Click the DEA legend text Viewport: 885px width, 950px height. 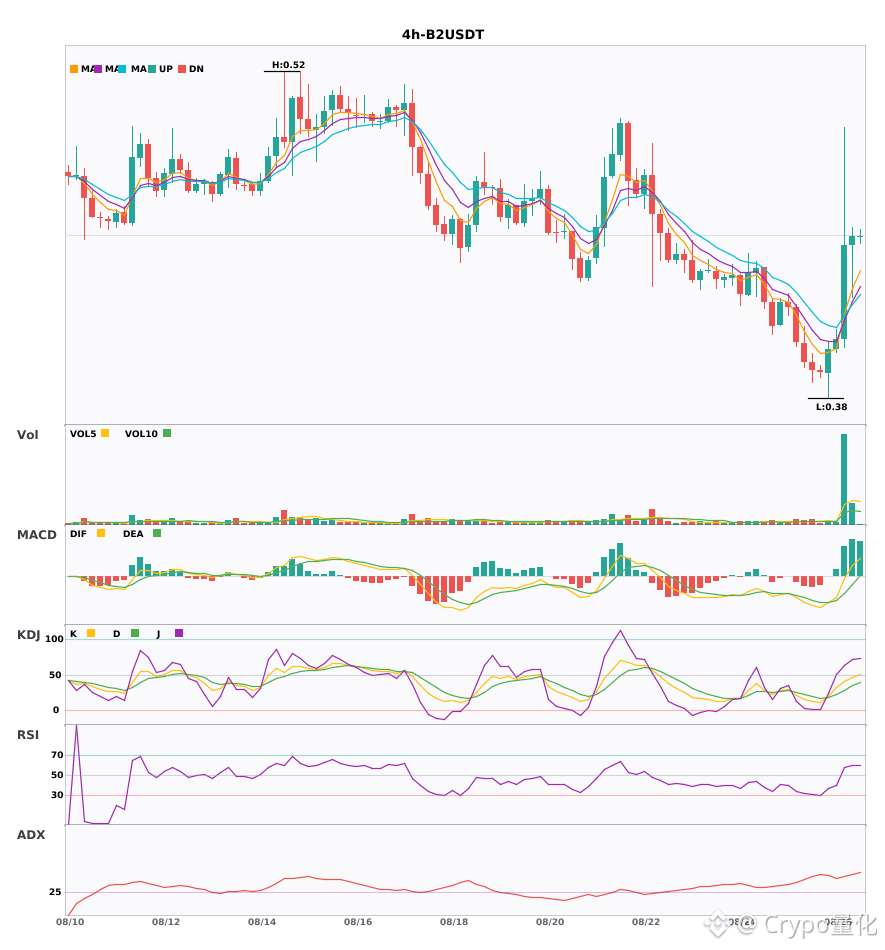[x=133, y=534]
